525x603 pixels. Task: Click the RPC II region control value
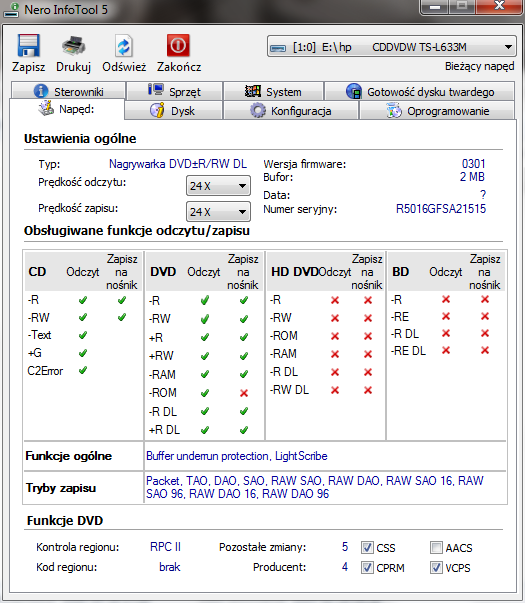pos(165,547)
